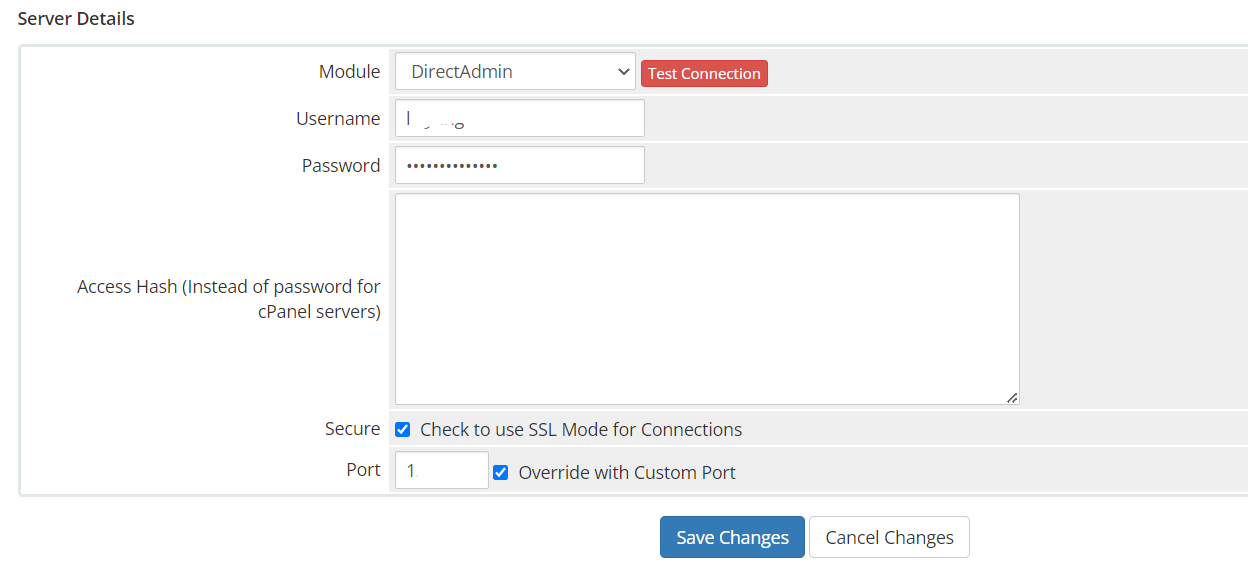1248x584 pixels.
Task: Focus the Username input field
Action: pos(519,119)
